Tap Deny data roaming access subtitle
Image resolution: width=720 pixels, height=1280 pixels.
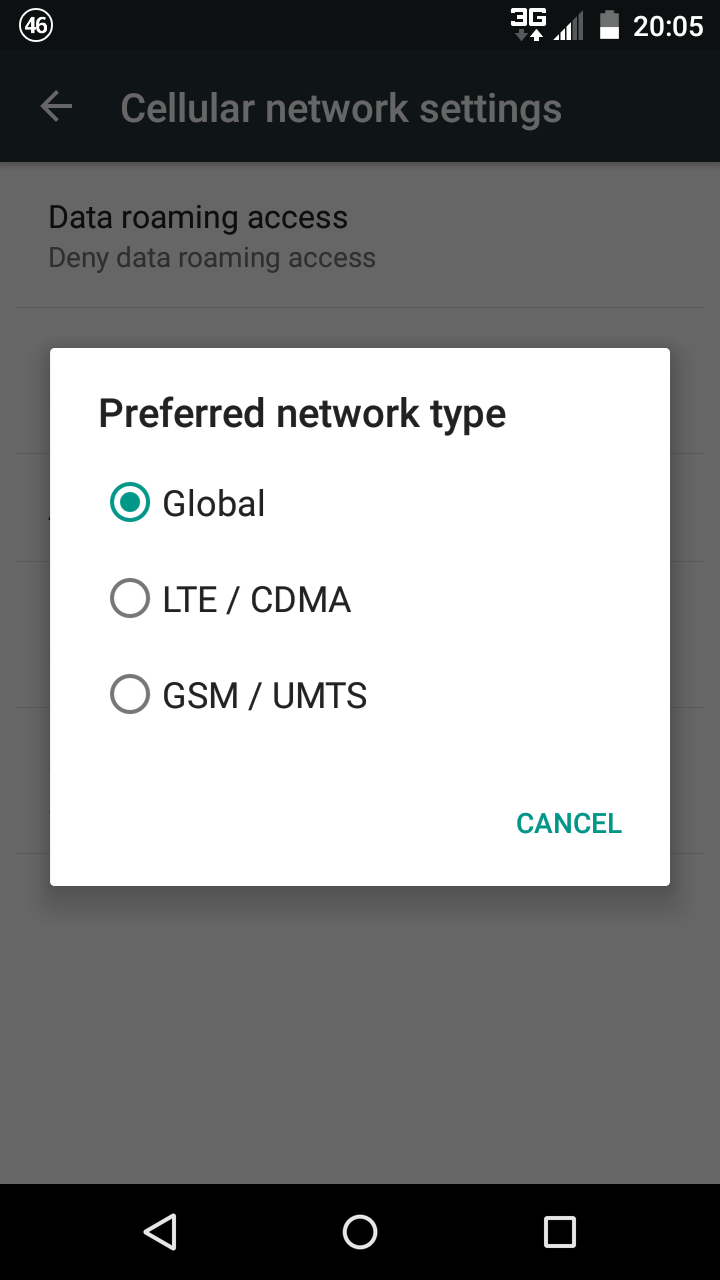[x=212, y=258]
